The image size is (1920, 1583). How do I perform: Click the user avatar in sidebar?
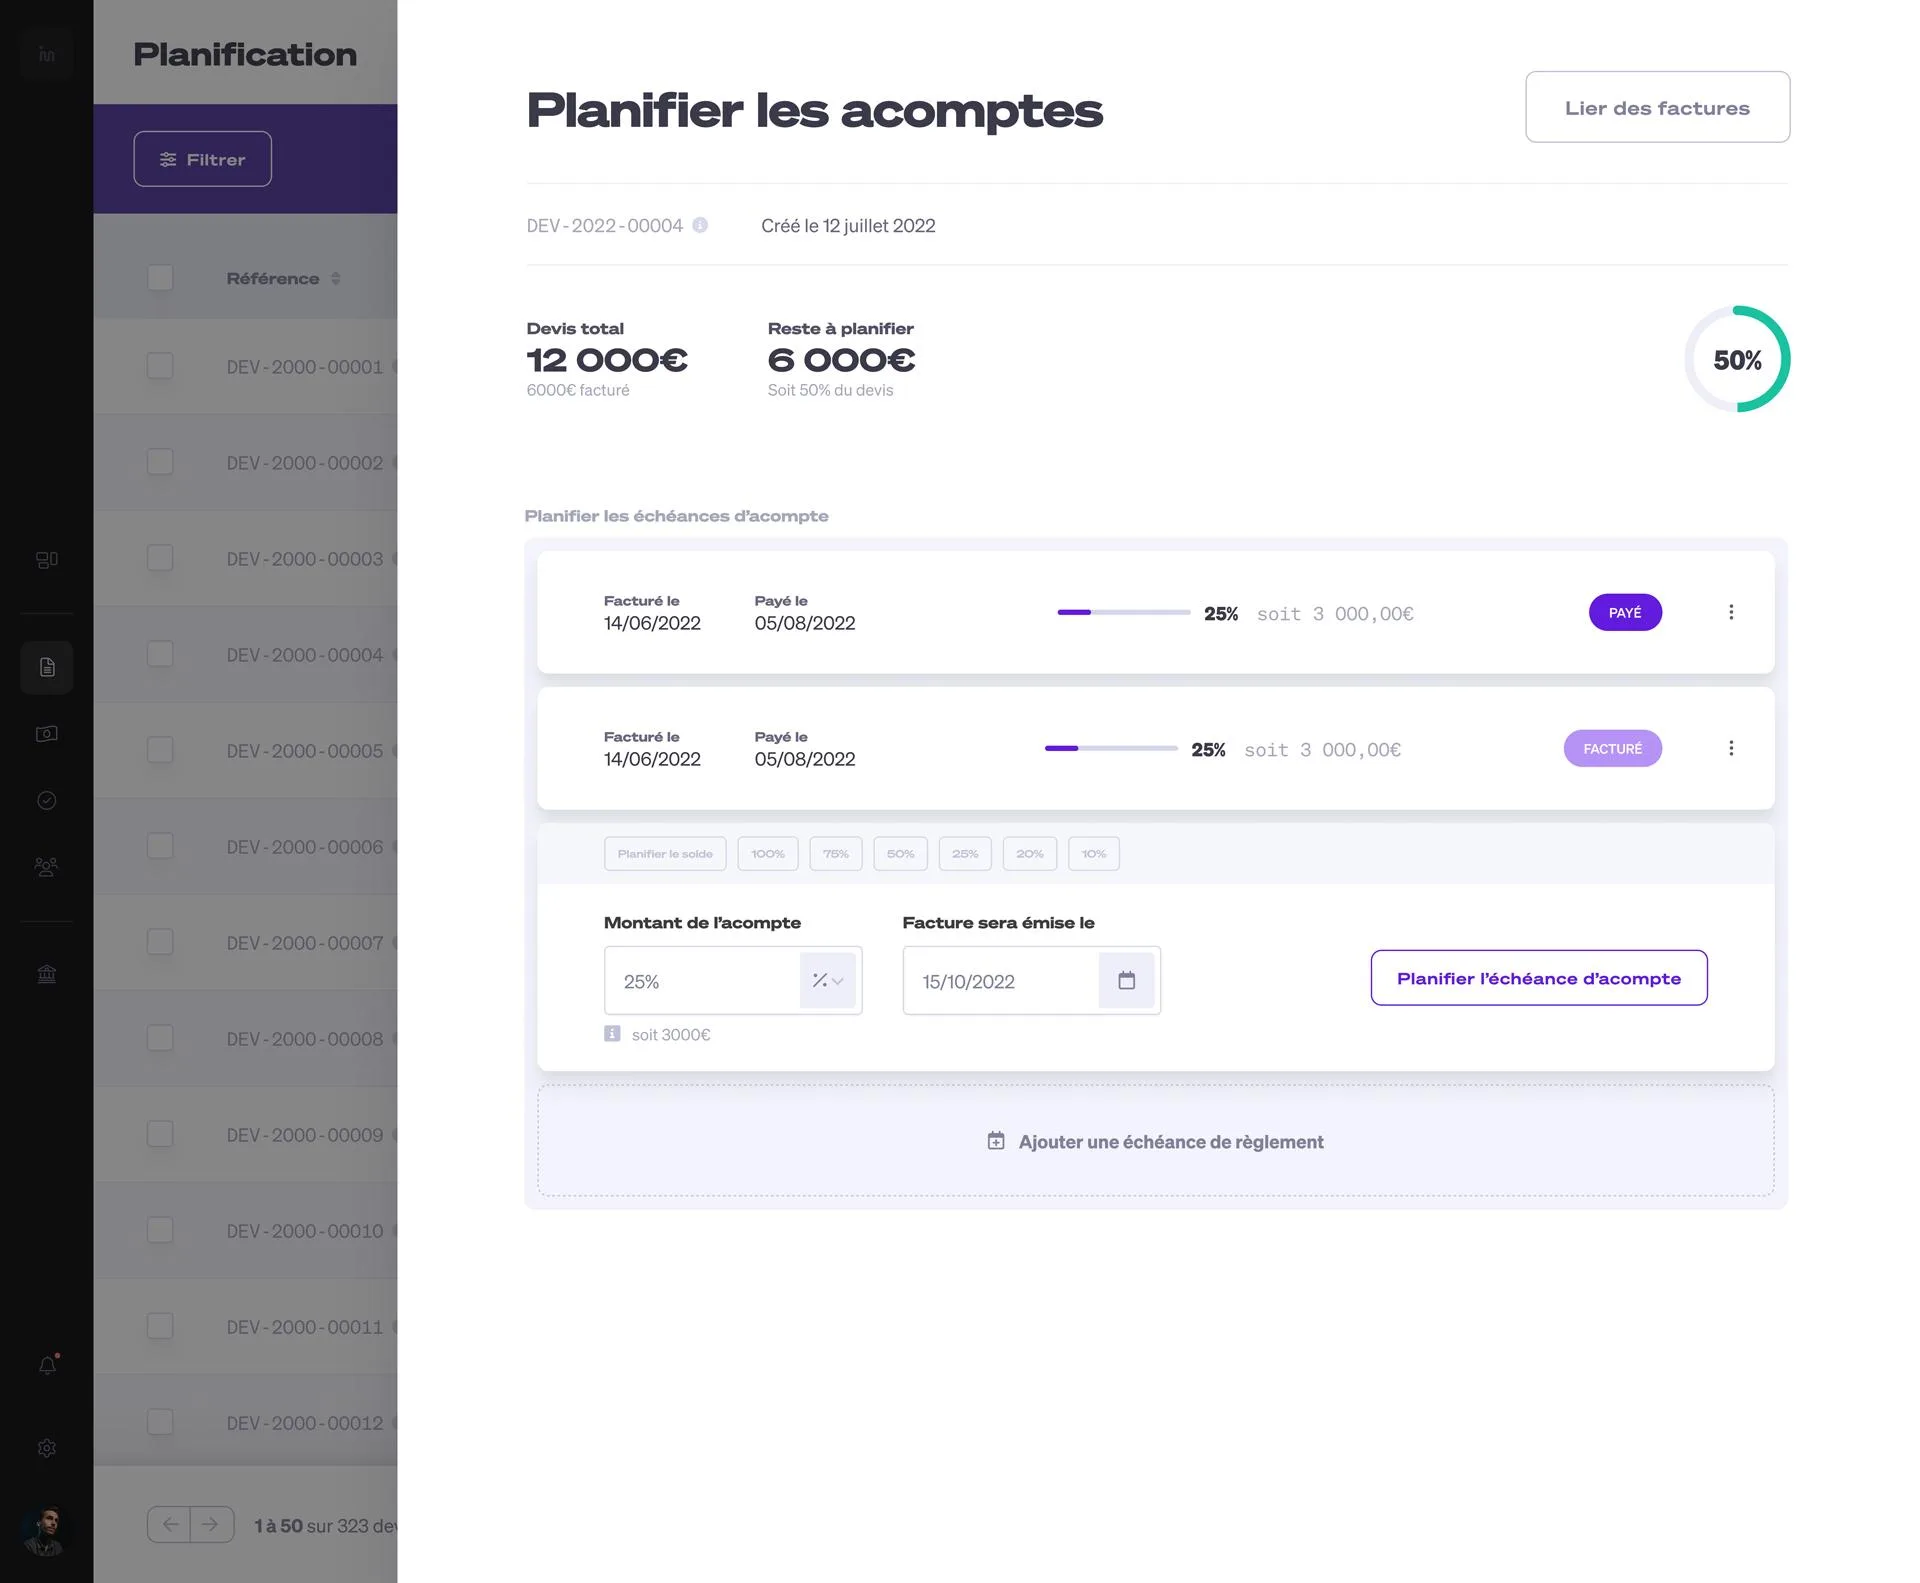click(44, 1530)
